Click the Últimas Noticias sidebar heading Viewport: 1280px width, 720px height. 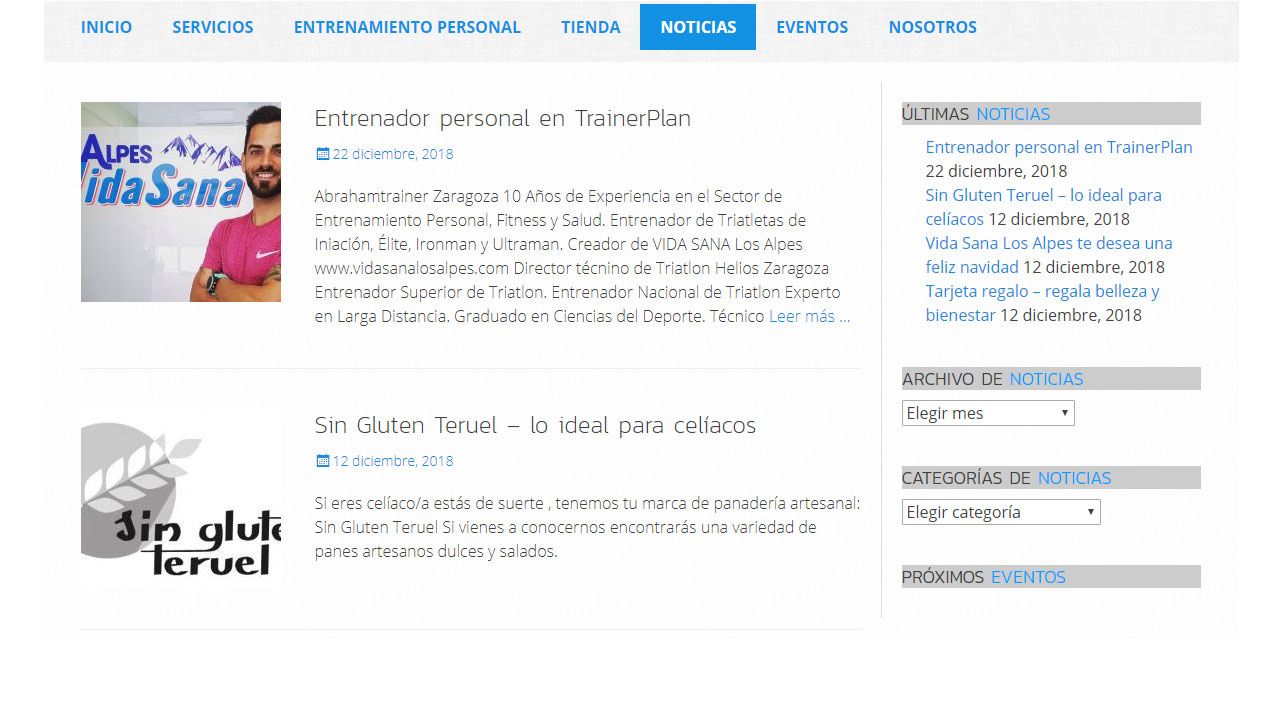point(1051,114)
